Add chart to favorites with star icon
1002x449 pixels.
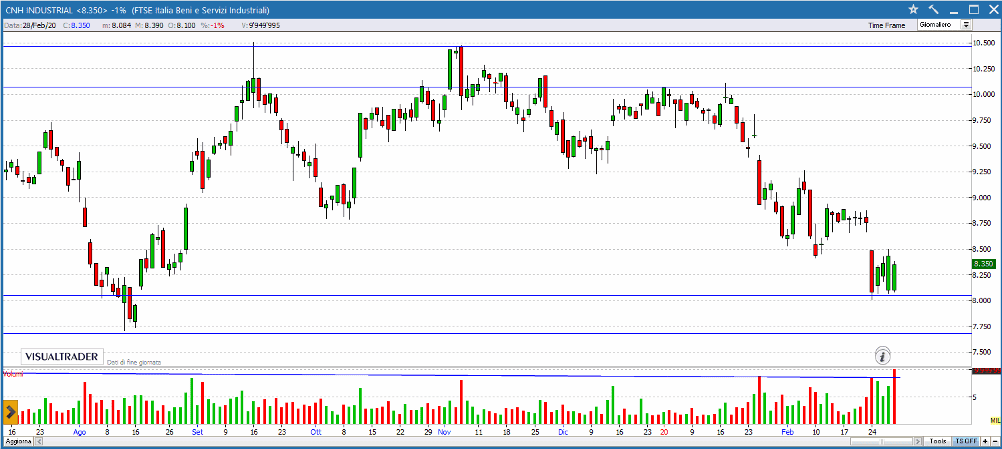click(913, 9)
